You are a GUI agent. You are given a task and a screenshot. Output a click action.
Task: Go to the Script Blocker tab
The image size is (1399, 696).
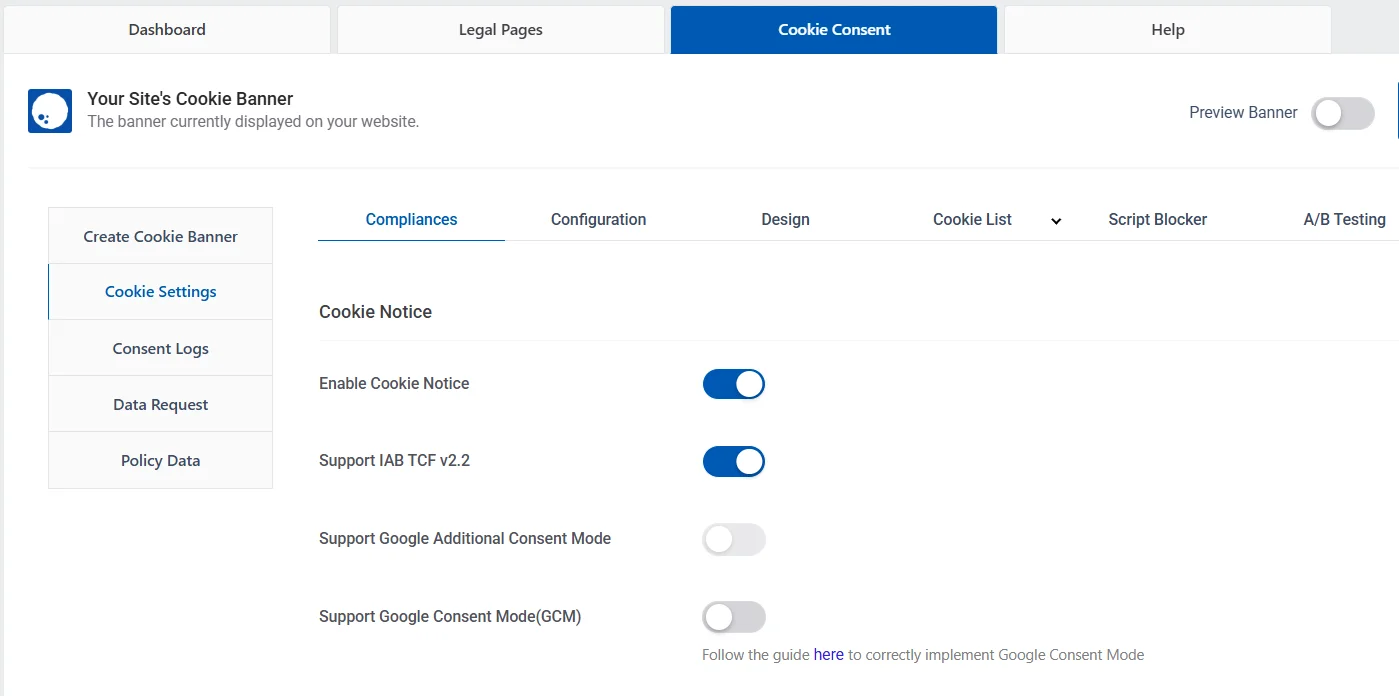tap(1157, 219)
